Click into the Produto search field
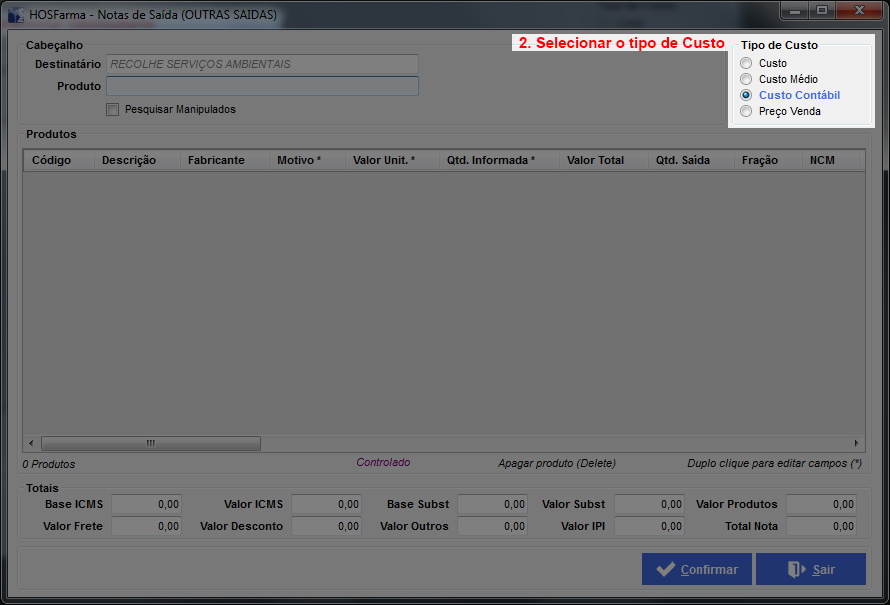The width and height of the screenshot is (890, 605). 262,86
